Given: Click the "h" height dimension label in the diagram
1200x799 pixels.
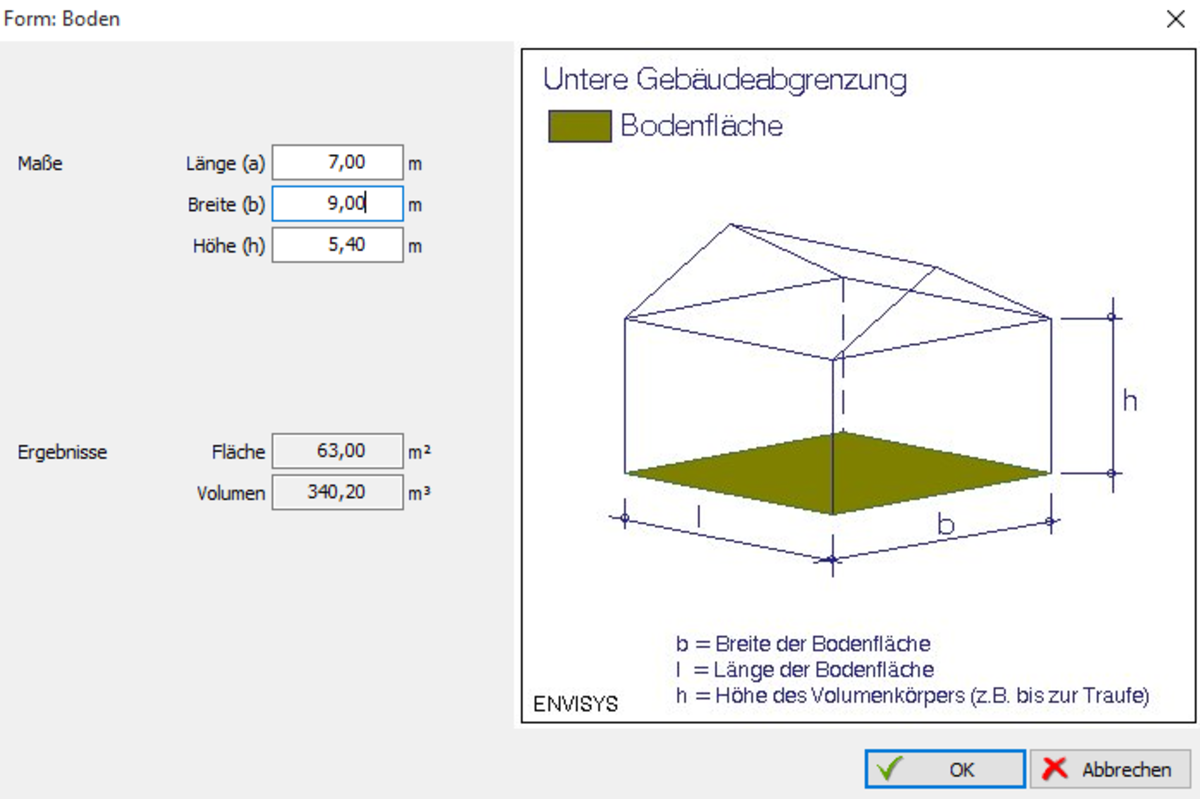Looking at the screenshot, I should click(1129, 401).
